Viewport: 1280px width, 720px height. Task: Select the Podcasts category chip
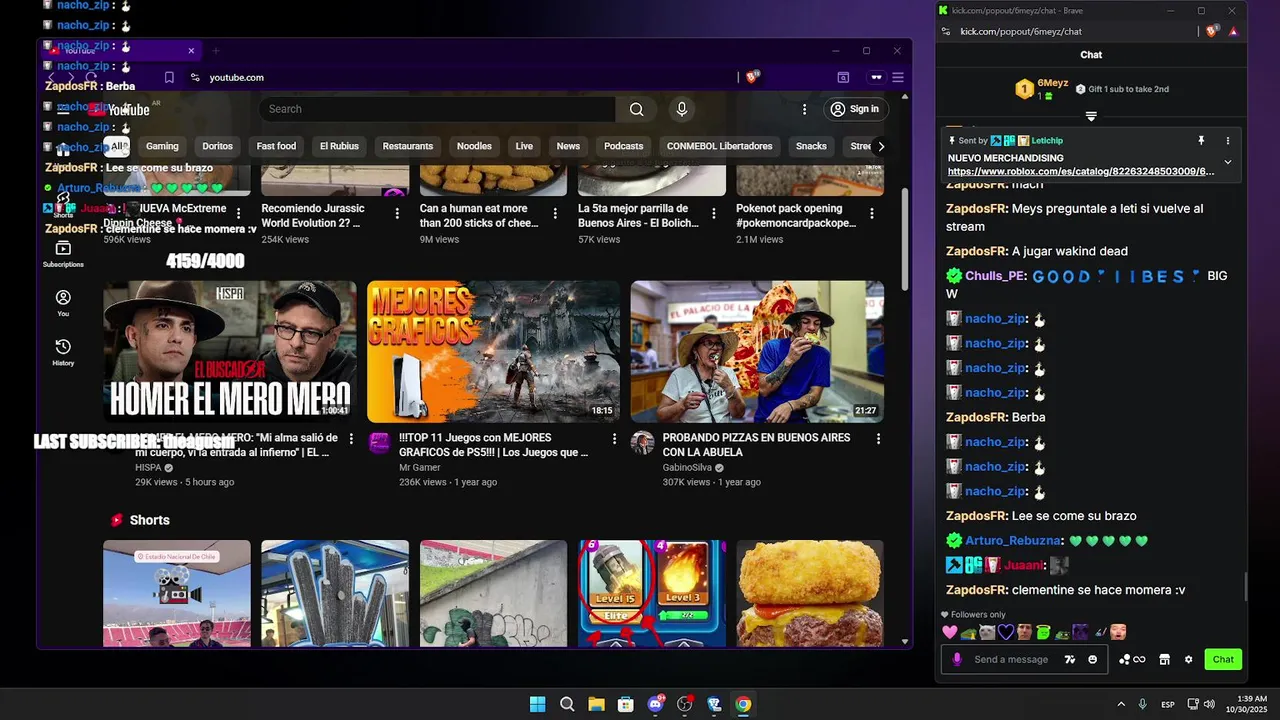point(624,146)
